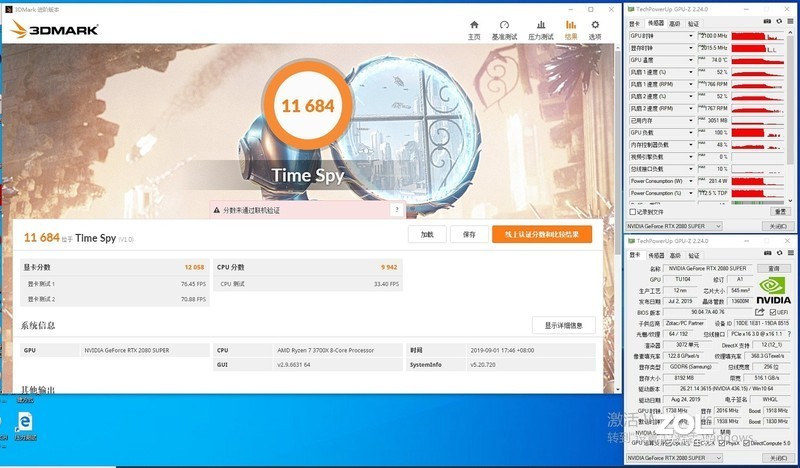
Task: Click 关闭 close button in sensors GPU-Z window
Action: 778,226
